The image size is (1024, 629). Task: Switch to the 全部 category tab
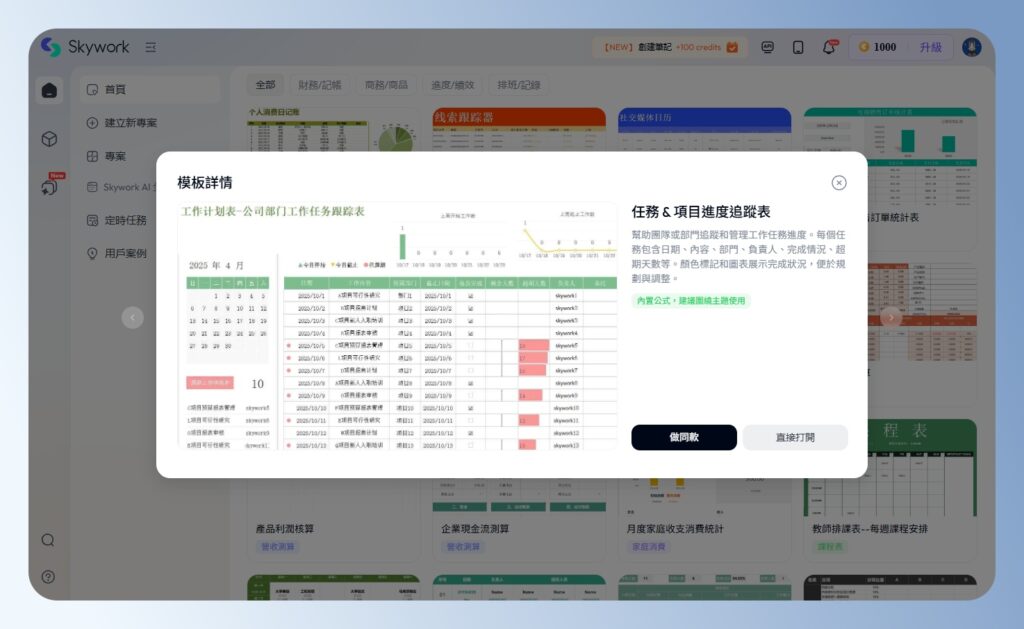click(x=264, y=85)
